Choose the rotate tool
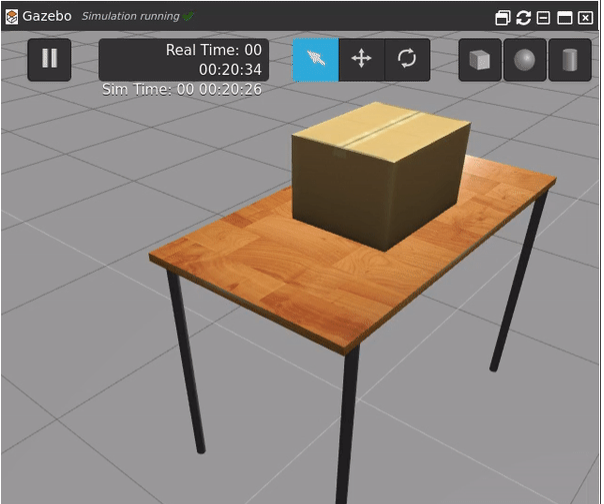 point(407,60)
